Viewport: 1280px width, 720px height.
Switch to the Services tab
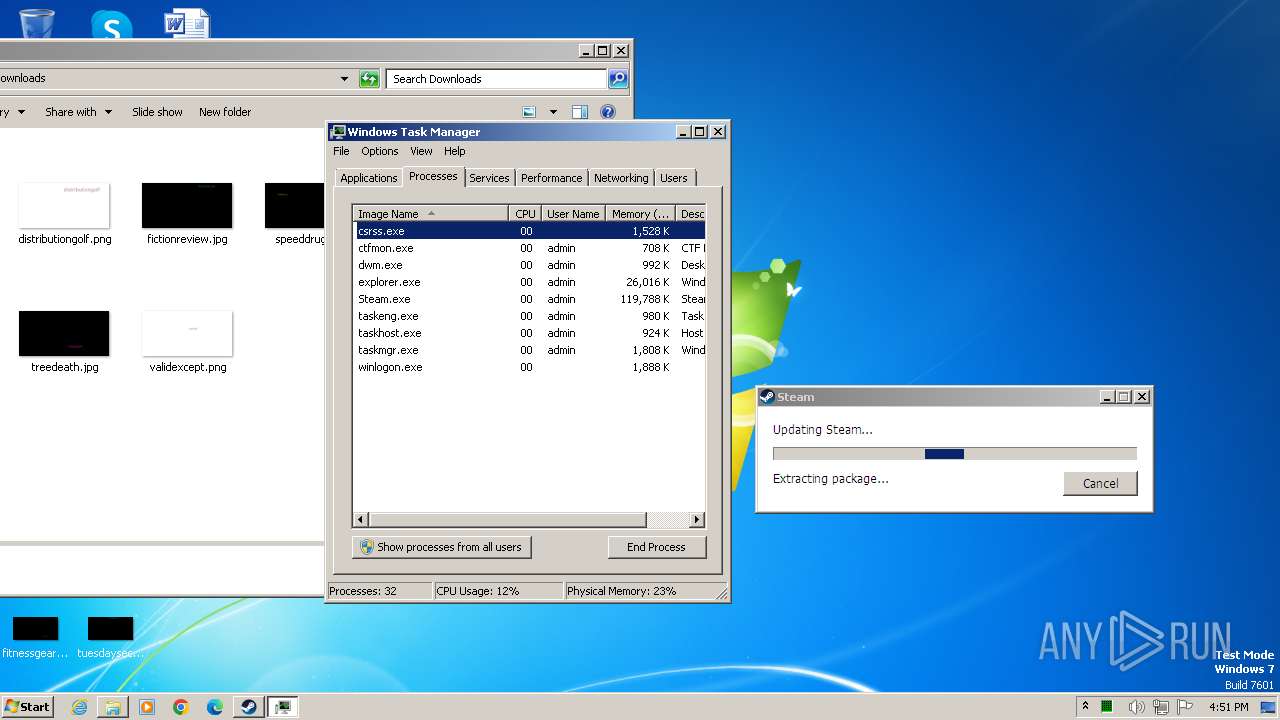pos(489,178)
